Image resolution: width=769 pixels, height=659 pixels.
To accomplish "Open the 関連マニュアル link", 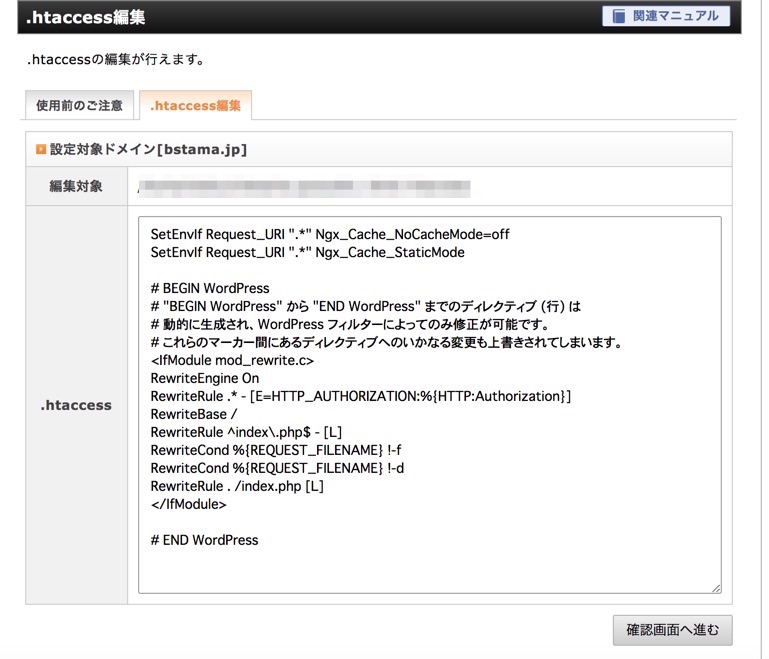I will 666,17.
